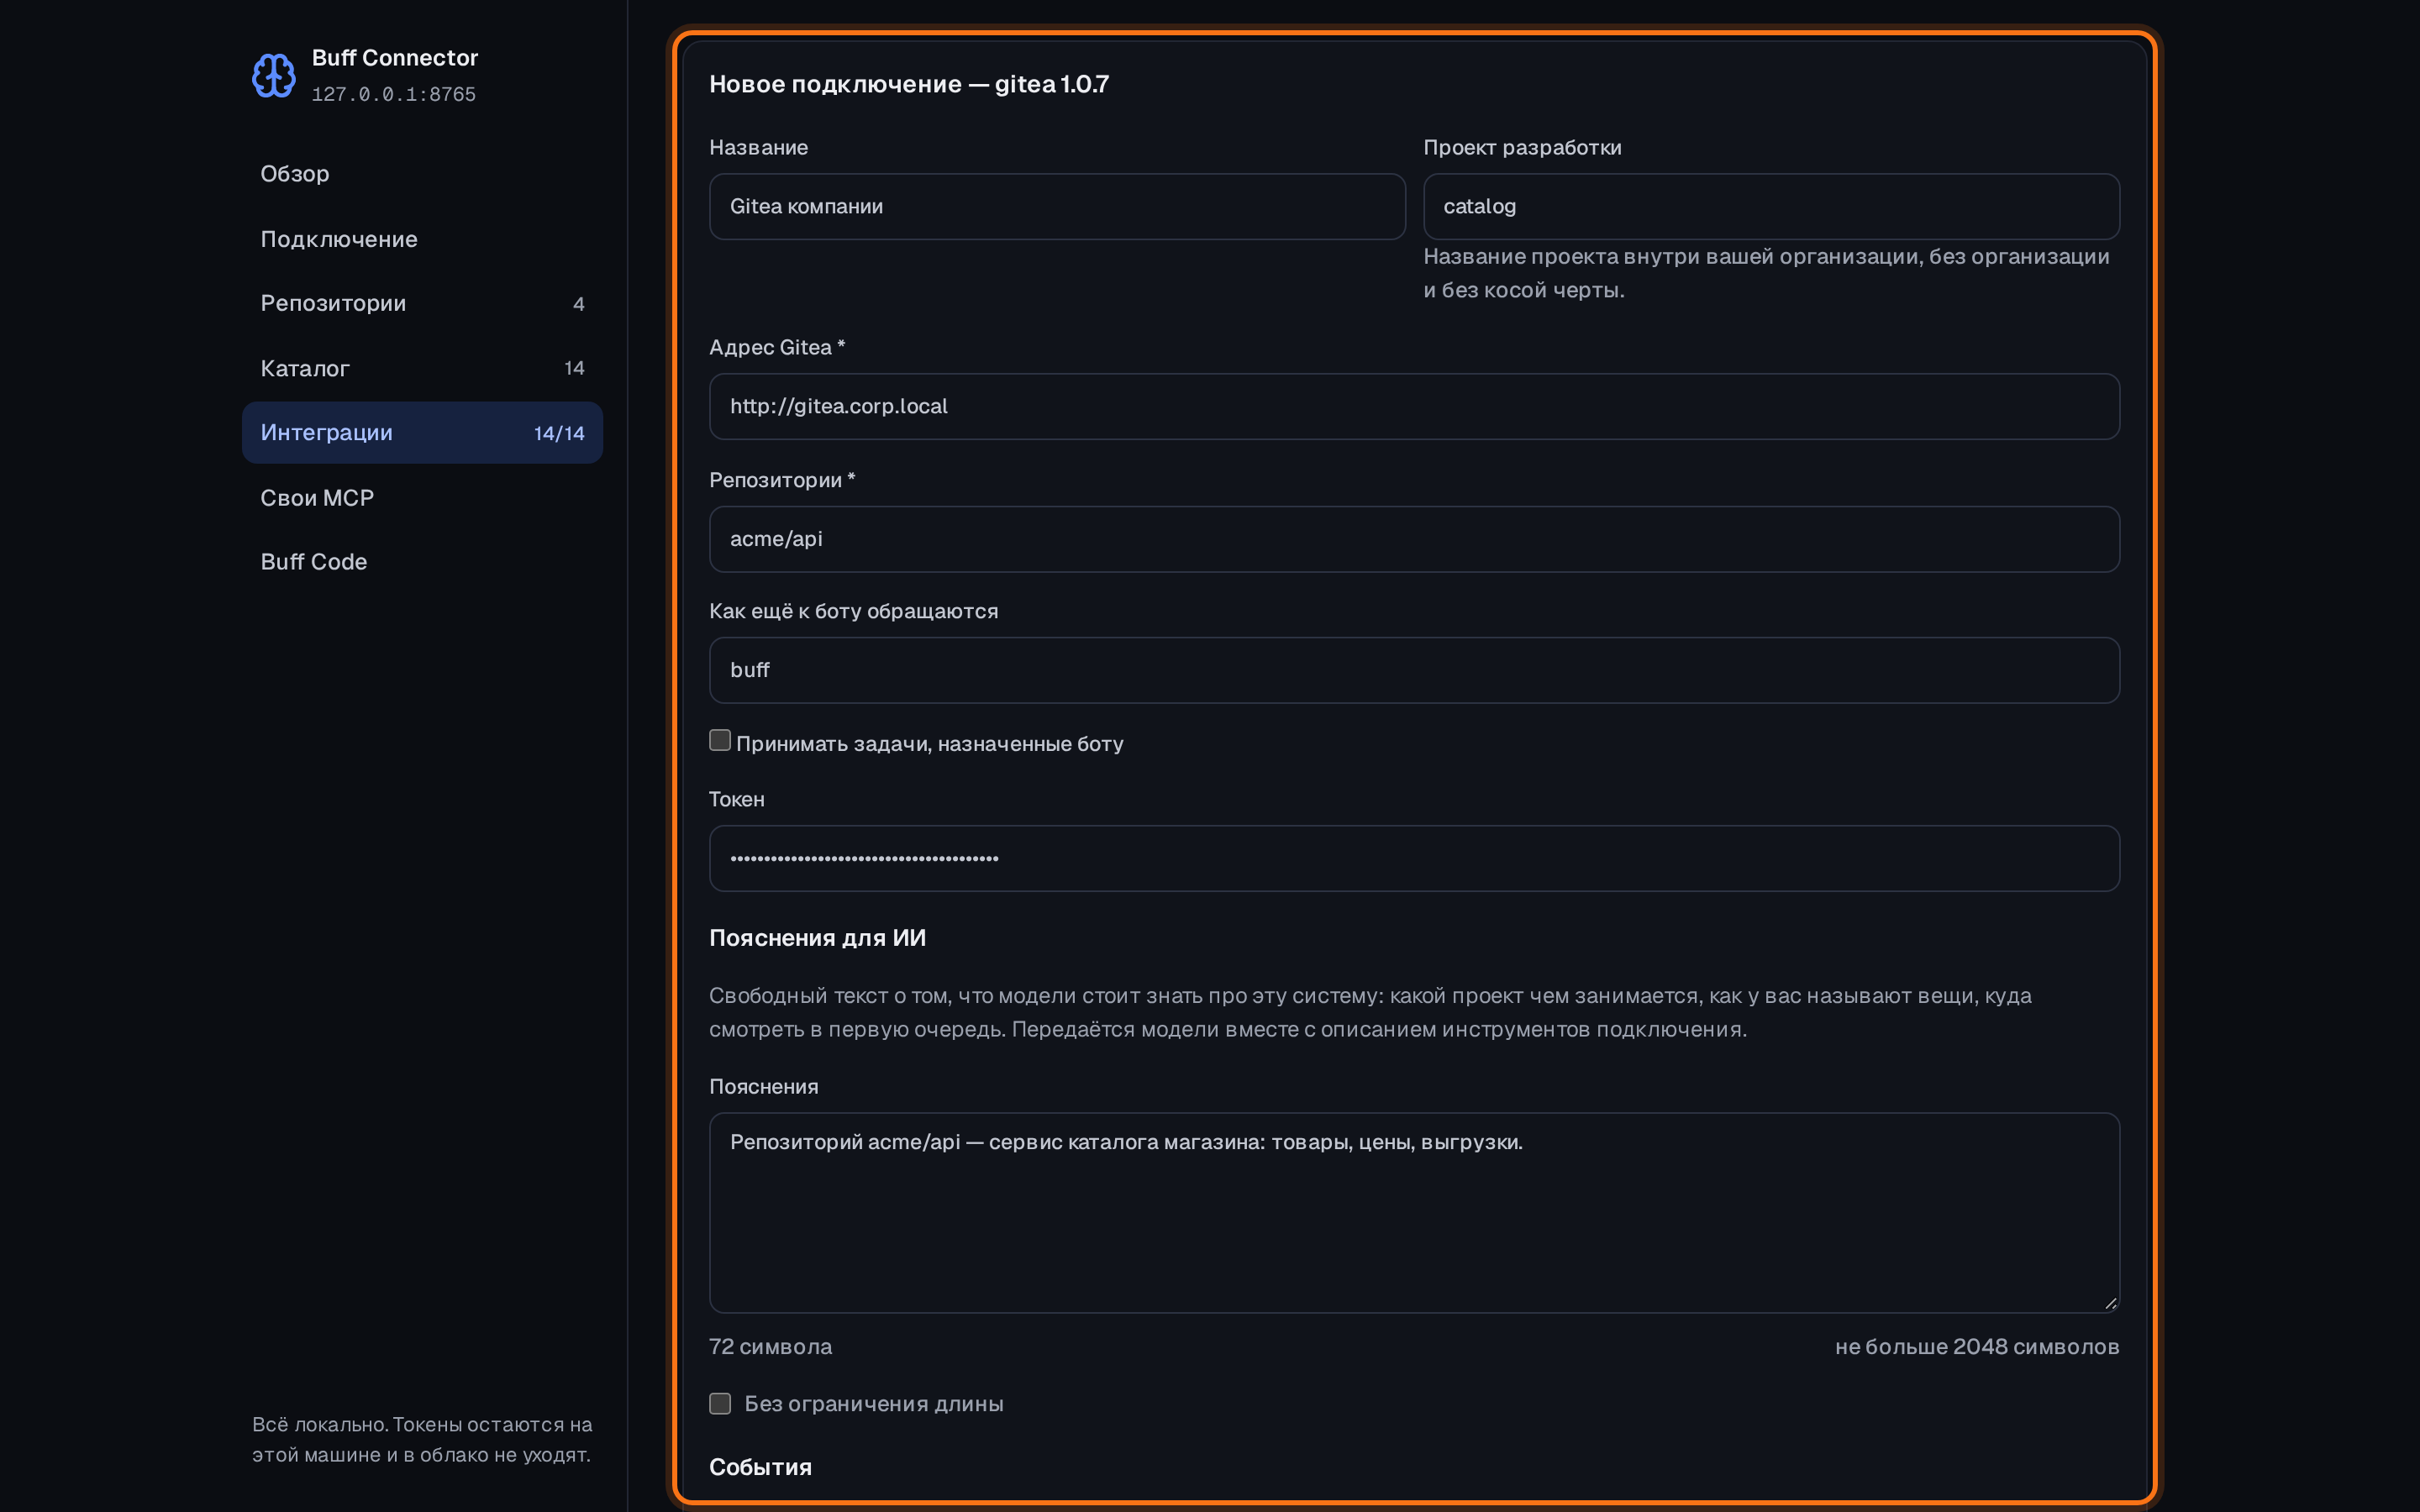
Task: Click the не больше 2048 символов note
Action: coord(1977,1347)
